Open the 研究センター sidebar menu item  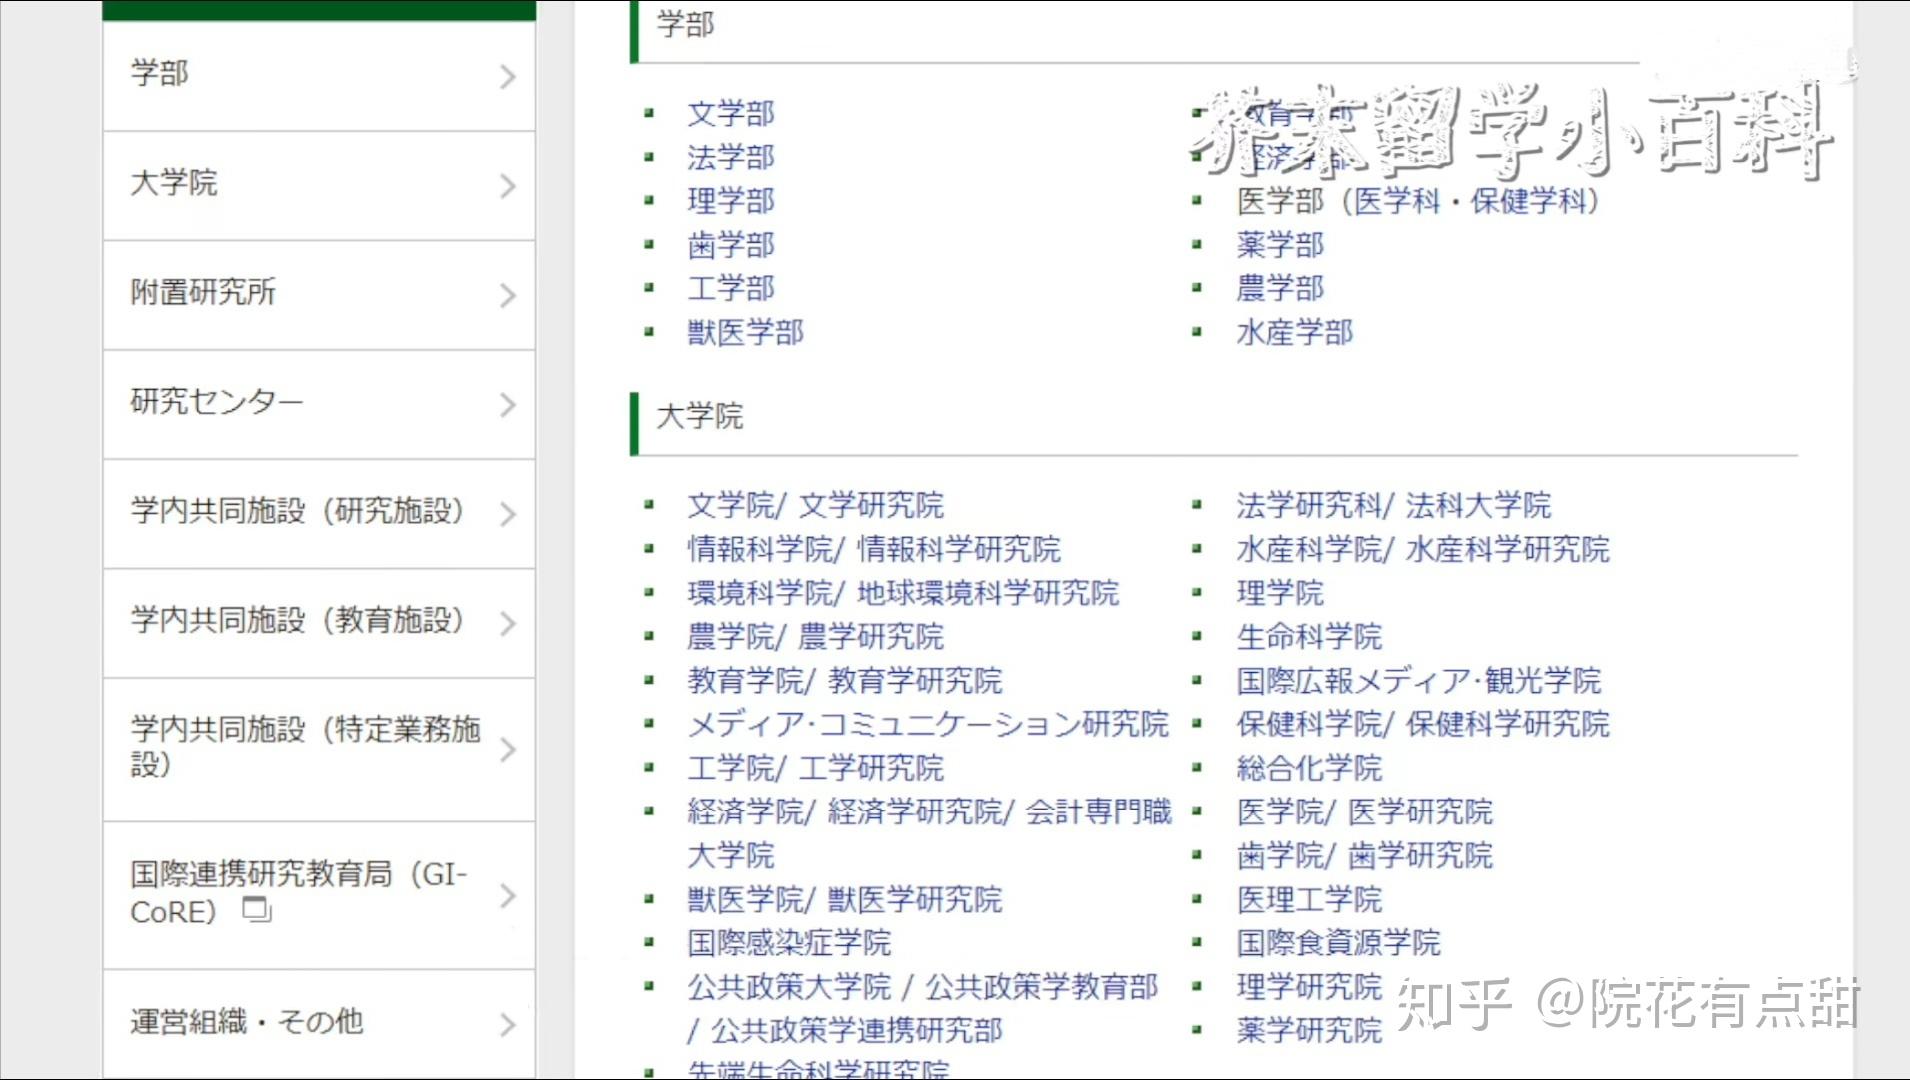tap(319, 404)
